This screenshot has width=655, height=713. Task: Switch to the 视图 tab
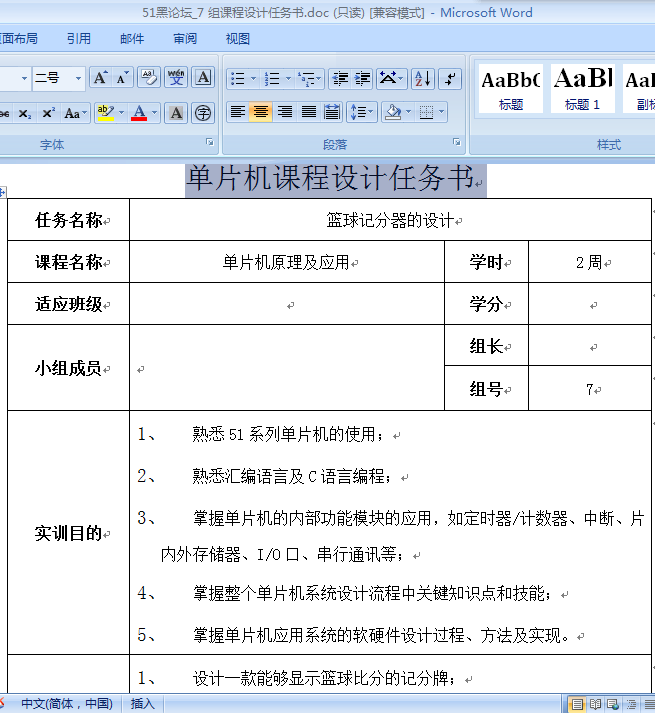tap(237, 39)
